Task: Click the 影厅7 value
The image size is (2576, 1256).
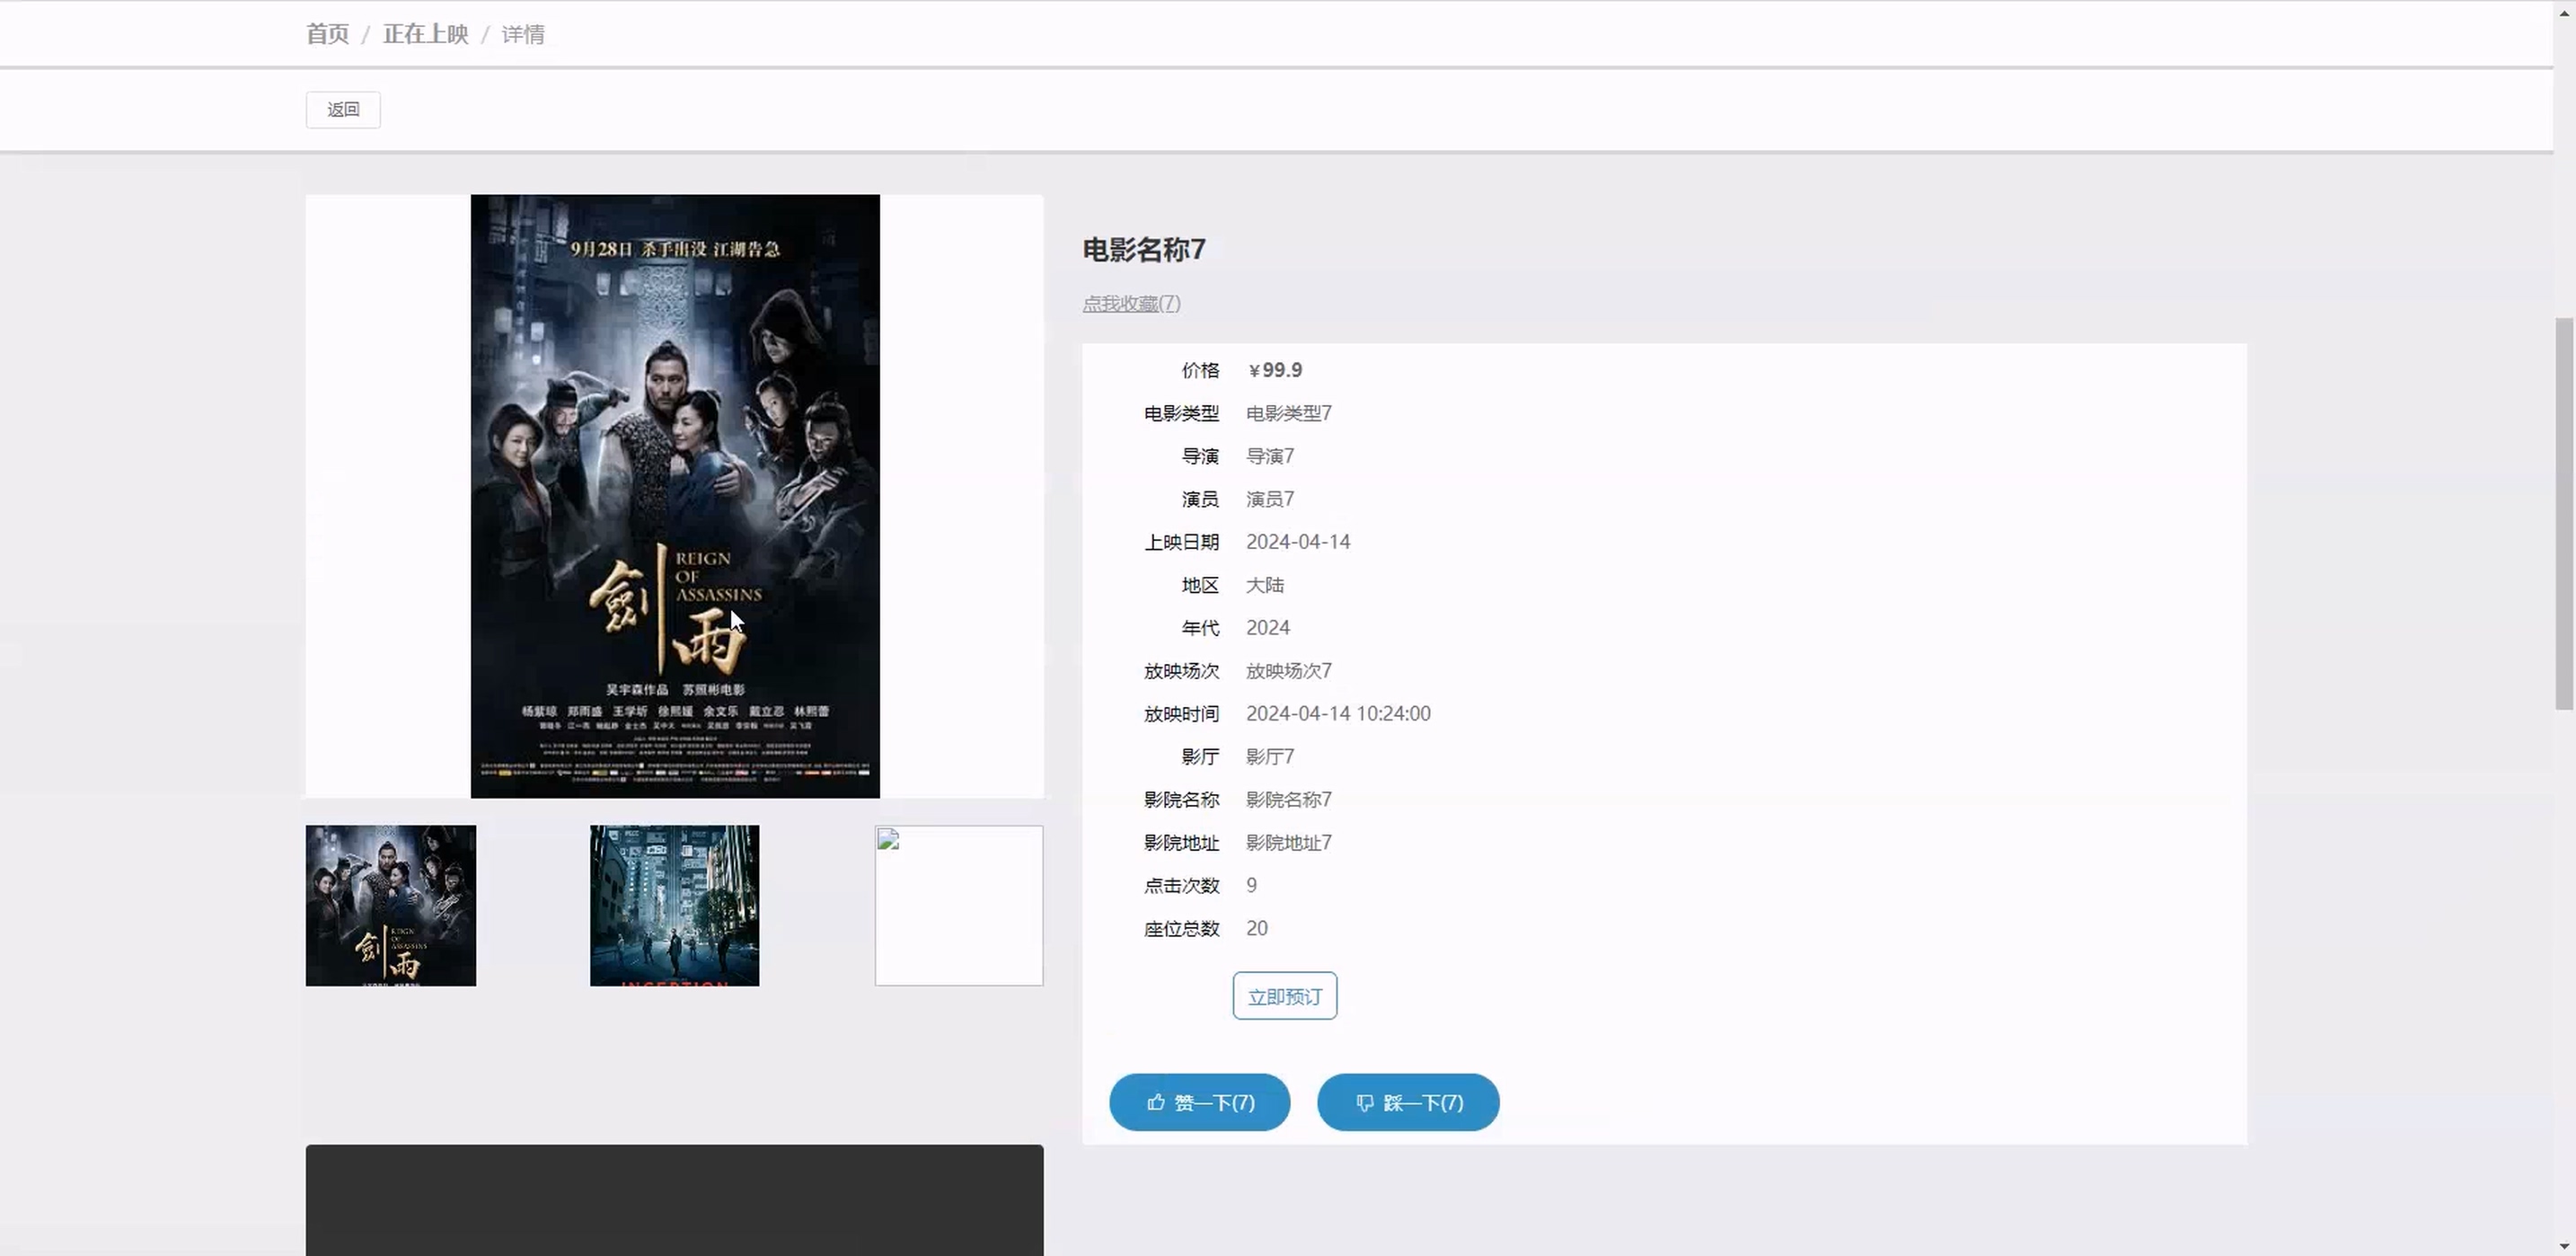Action: [x=1270, y=757]
